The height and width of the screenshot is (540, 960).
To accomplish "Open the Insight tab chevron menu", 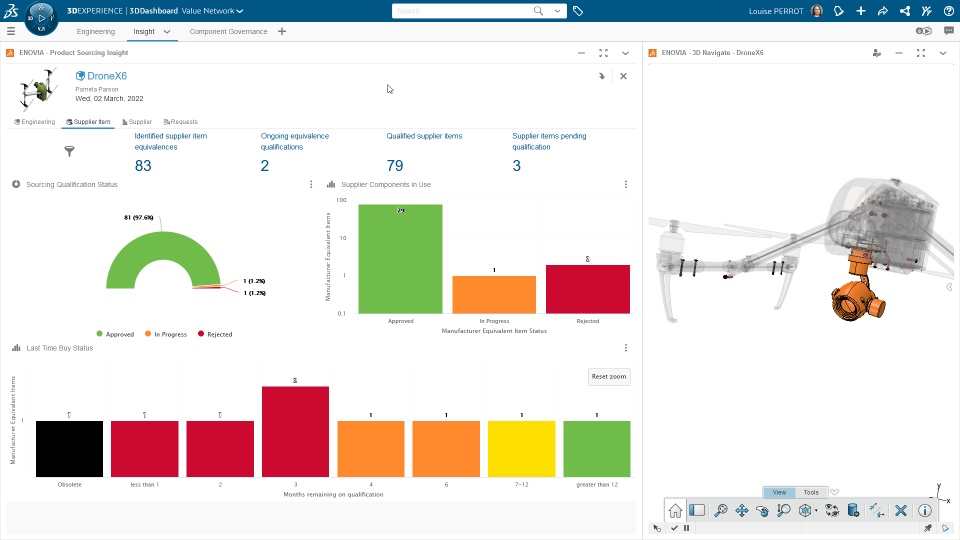I will 167,31.
